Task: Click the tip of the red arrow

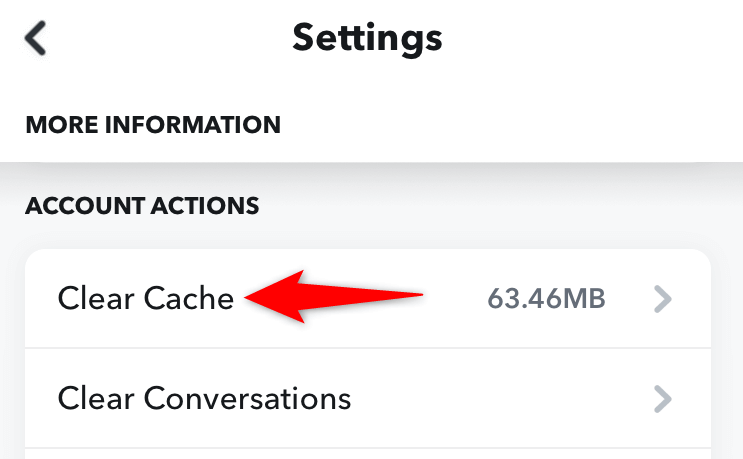Action: point(250,297)
